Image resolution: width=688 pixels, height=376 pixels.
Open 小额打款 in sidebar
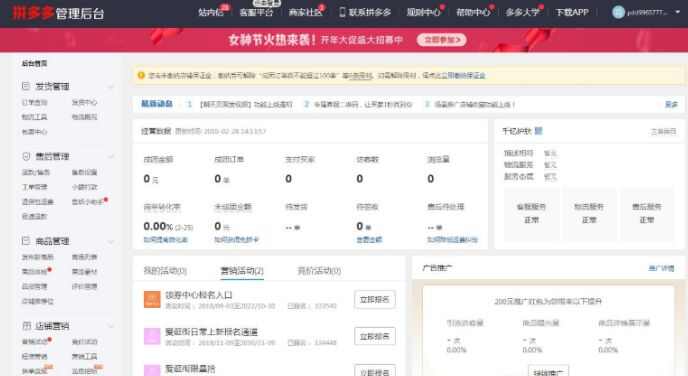click(x=84, y=187)
